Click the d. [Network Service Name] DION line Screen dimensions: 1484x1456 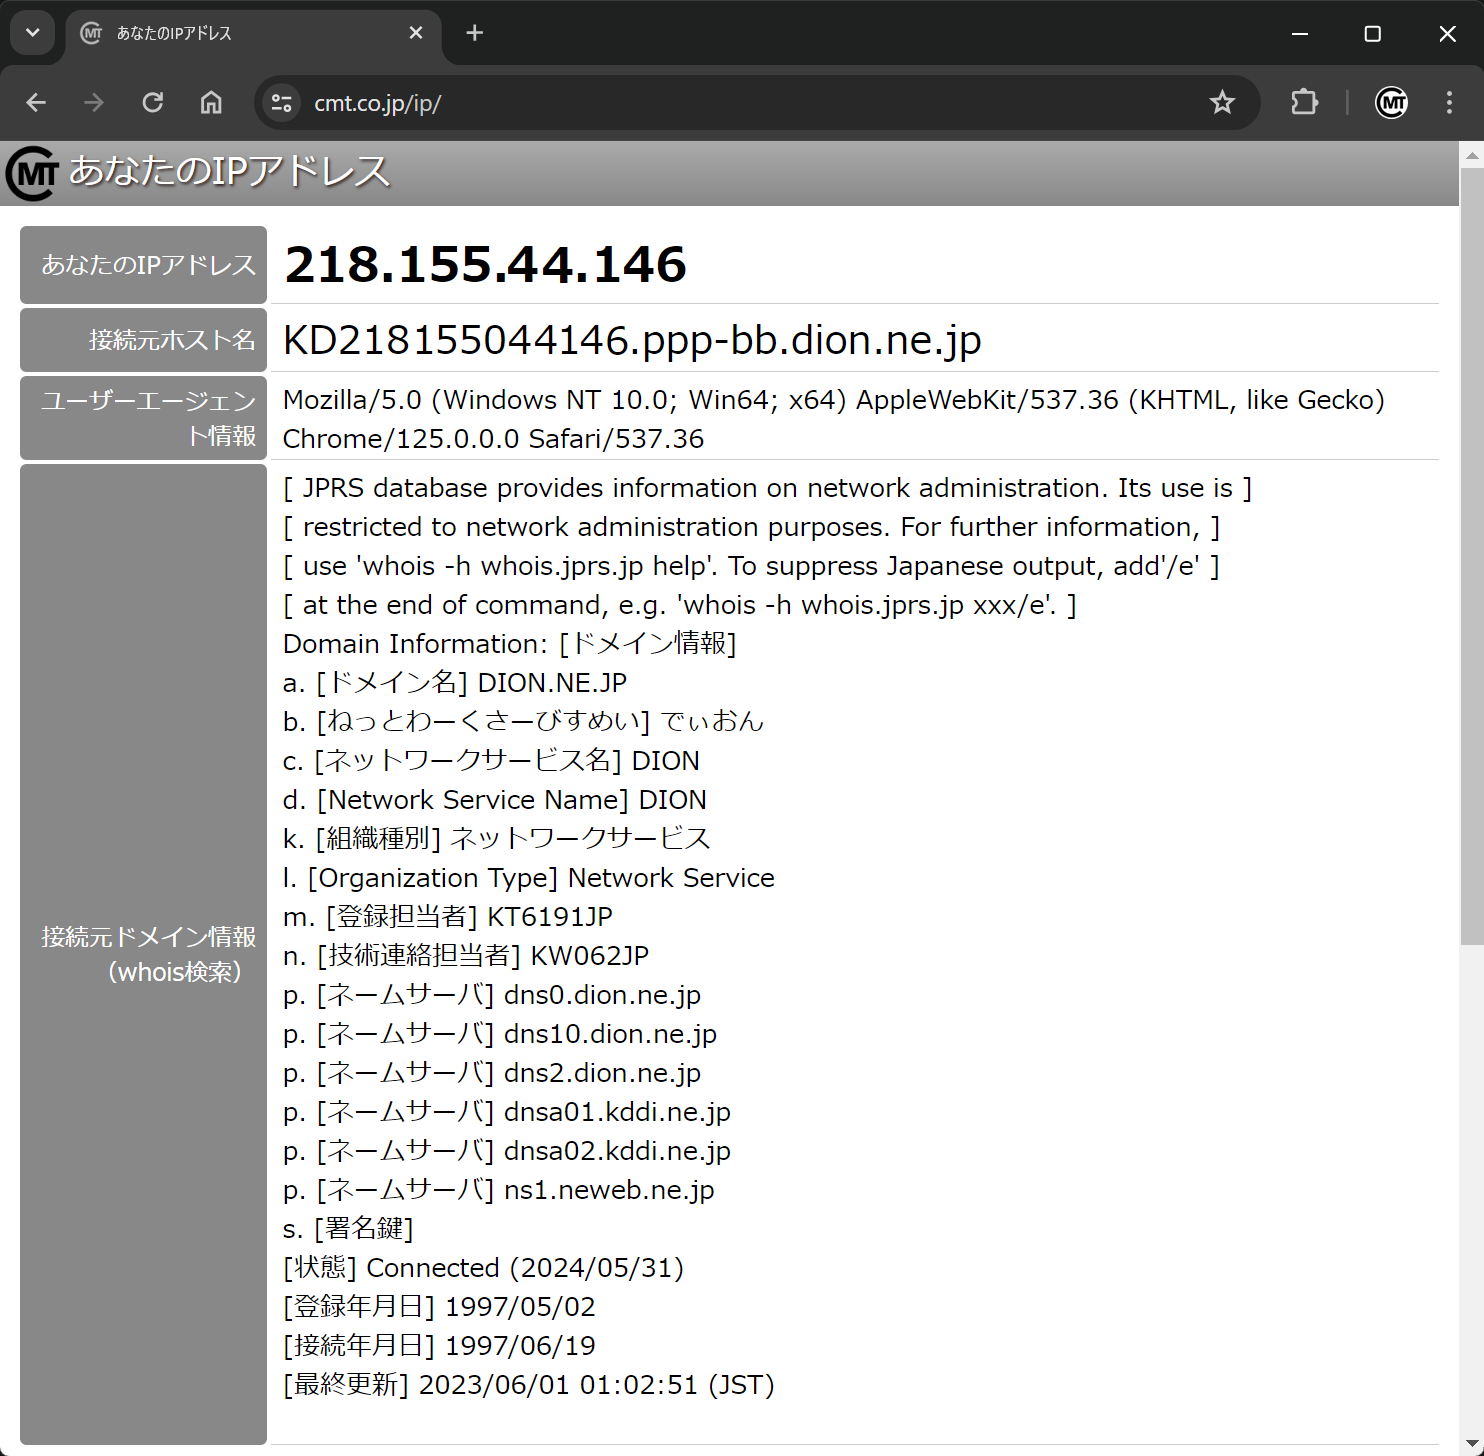(495, 800)
